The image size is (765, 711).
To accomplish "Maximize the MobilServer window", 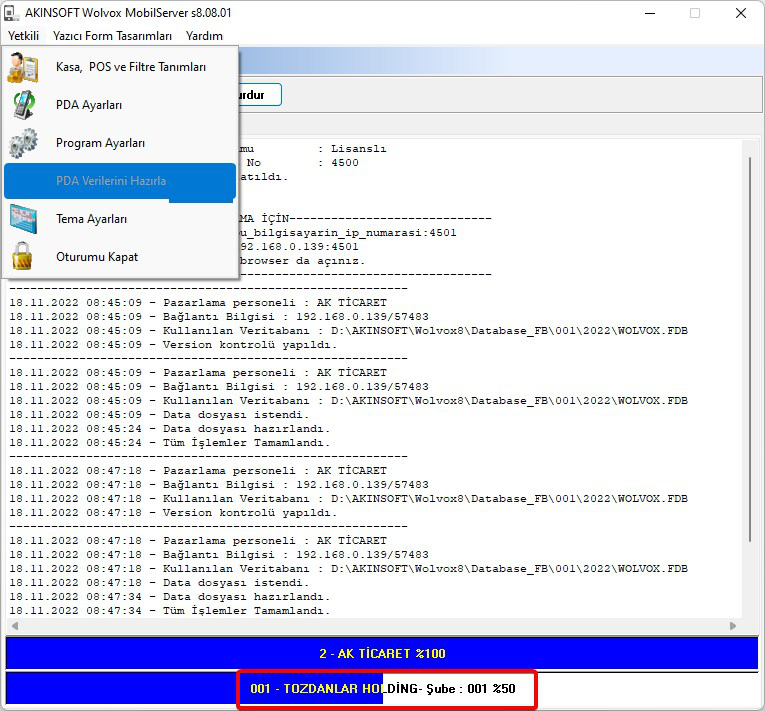I will click(695, 13).
